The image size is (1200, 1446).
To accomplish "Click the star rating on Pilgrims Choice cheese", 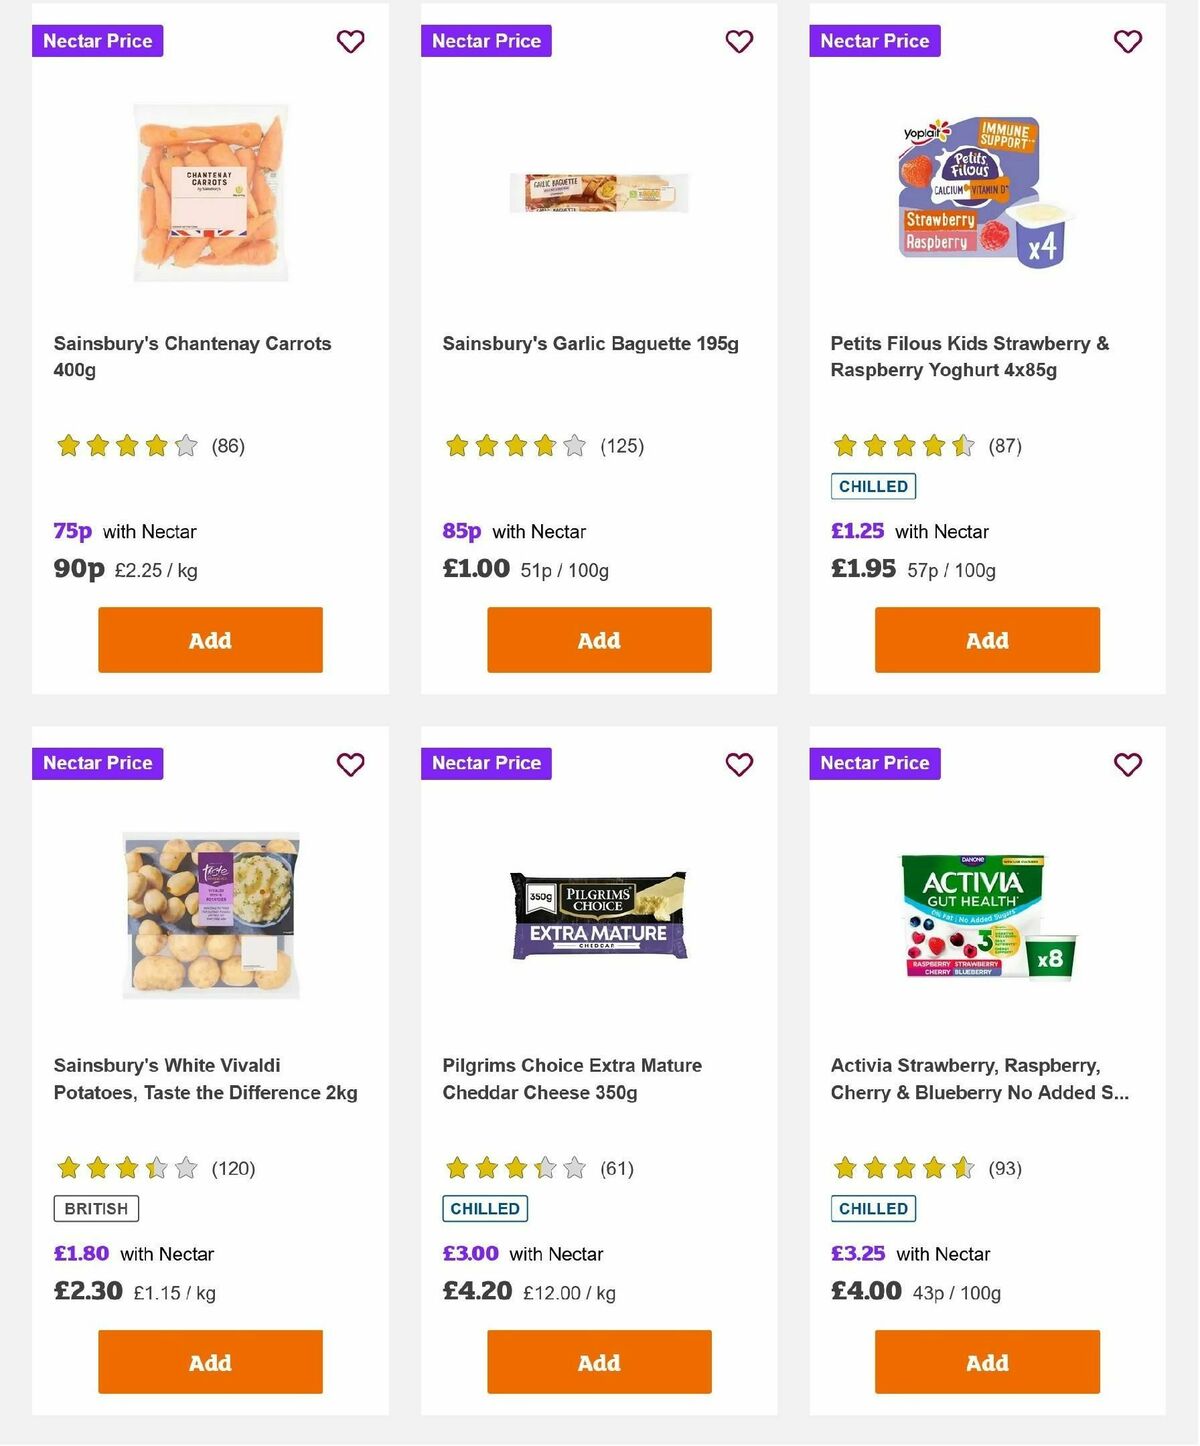I will [514, 1167].
